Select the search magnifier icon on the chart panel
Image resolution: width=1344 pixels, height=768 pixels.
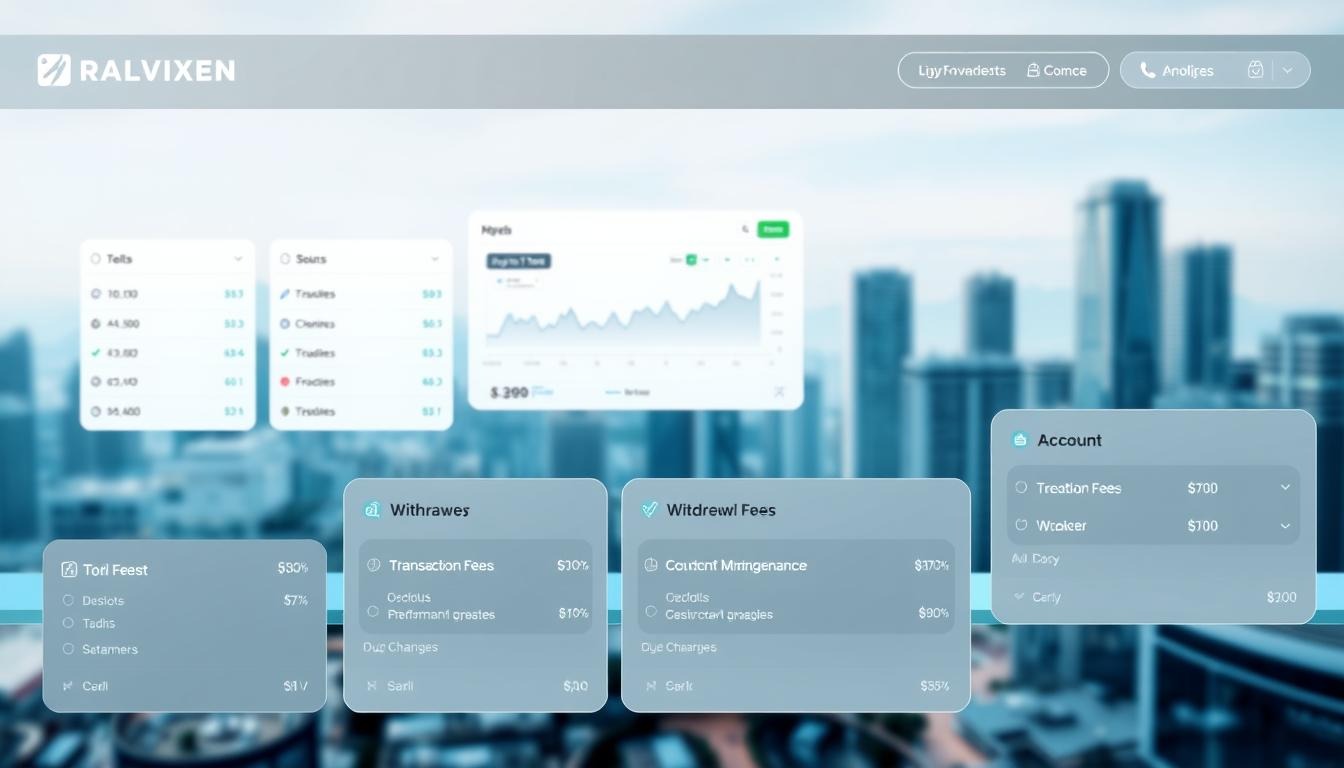[745, 230]
